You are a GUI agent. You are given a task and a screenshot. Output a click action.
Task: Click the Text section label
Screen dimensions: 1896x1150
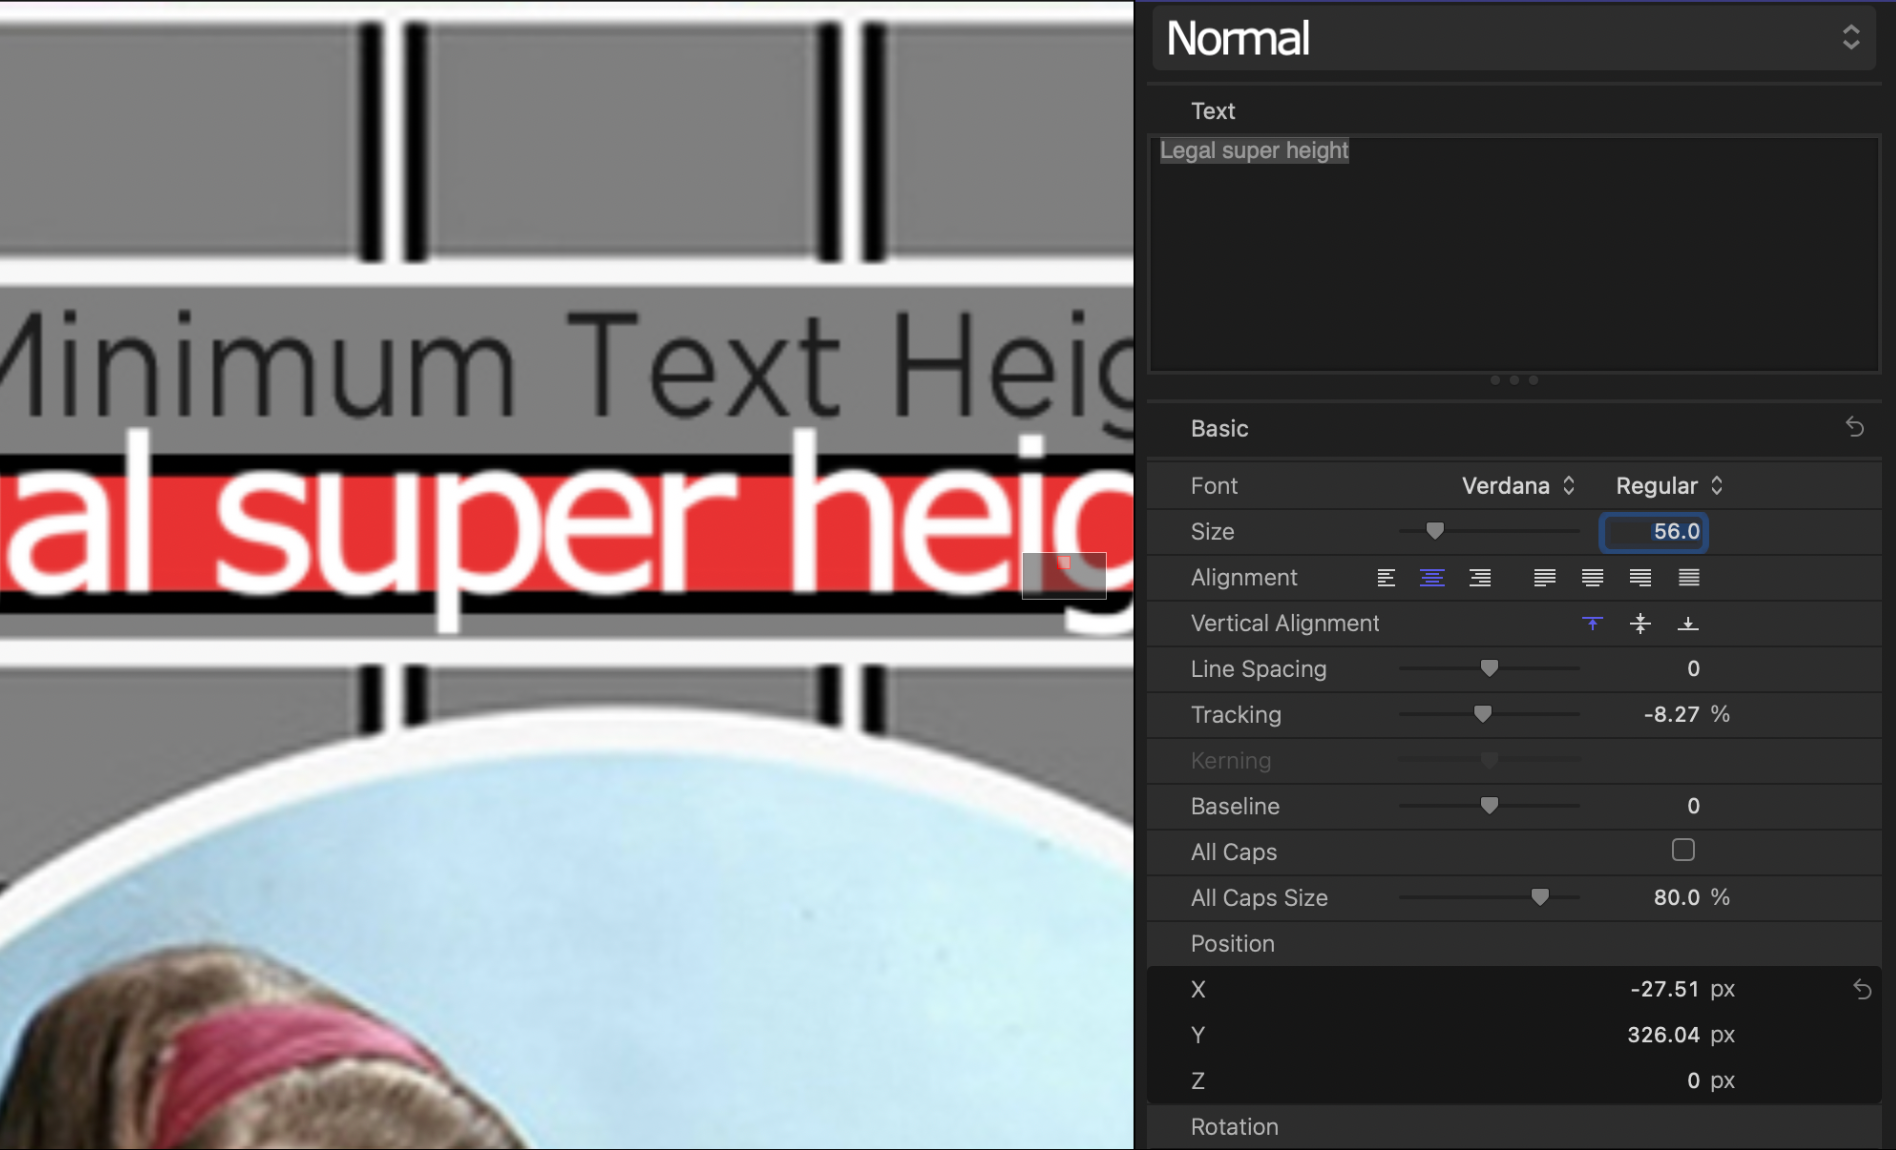click(1213, 111)
